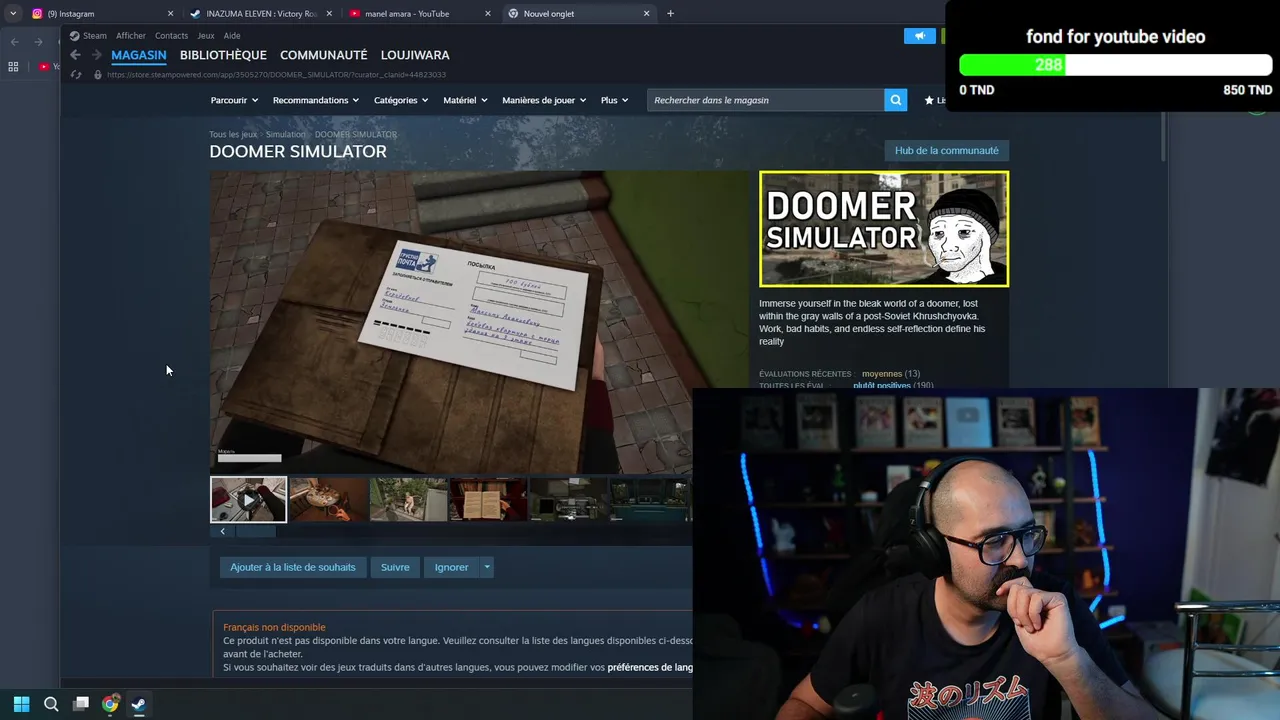The width and height of the screenshot is (1280, 720).
Task: Click the trailer video progress bar
Action: tap(250, 459)
